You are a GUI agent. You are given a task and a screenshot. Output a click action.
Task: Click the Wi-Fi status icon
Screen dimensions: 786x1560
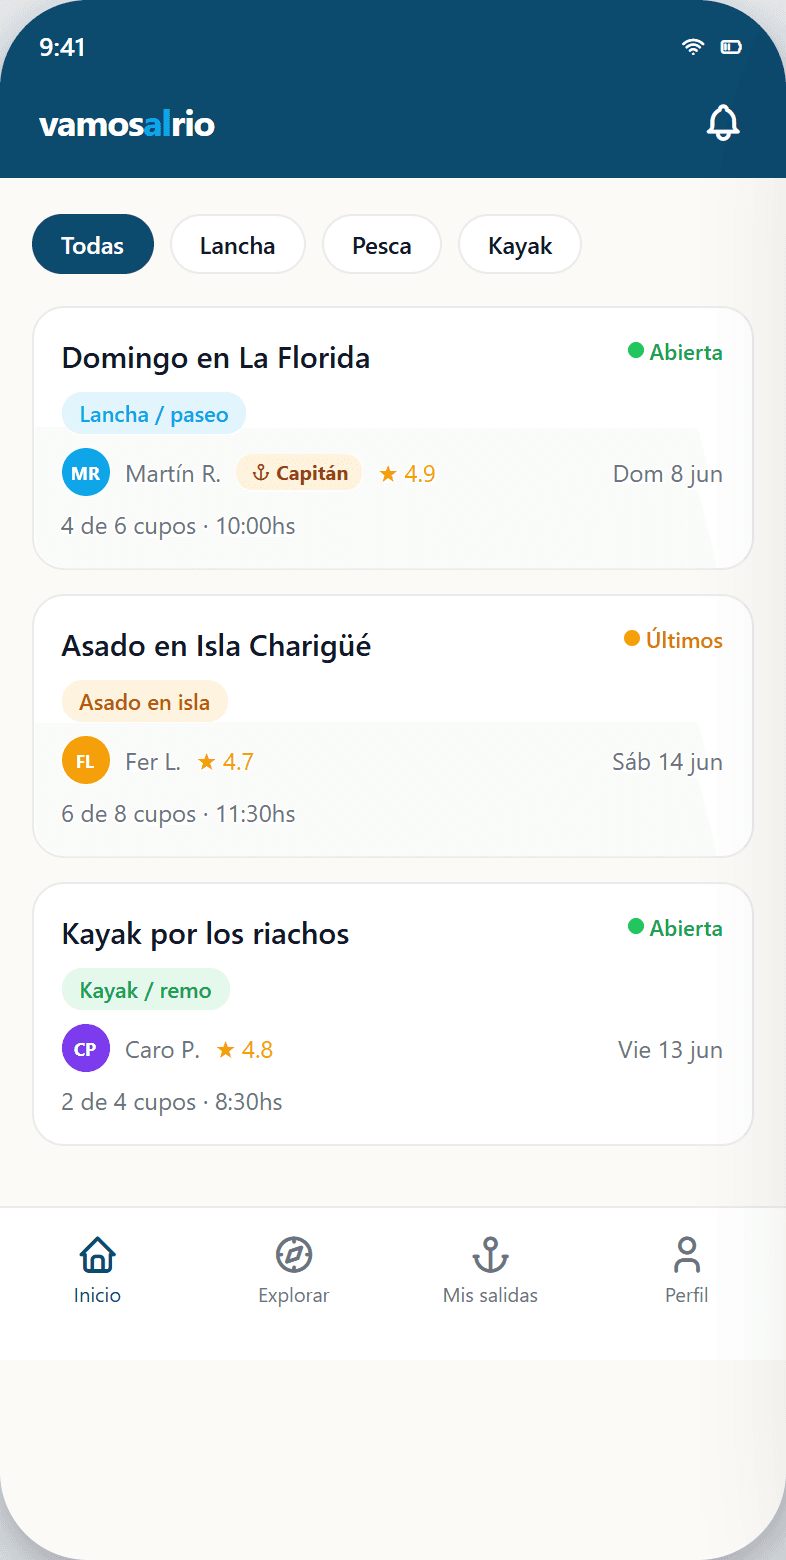click(693, 47)
